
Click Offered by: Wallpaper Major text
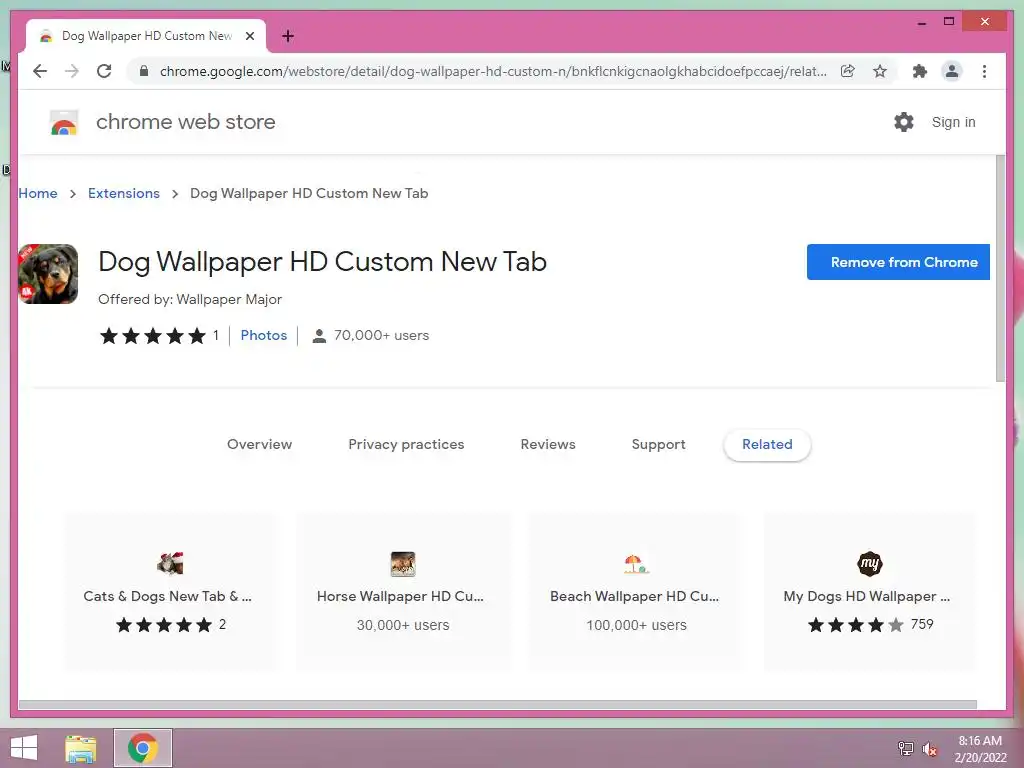[190, 299]
